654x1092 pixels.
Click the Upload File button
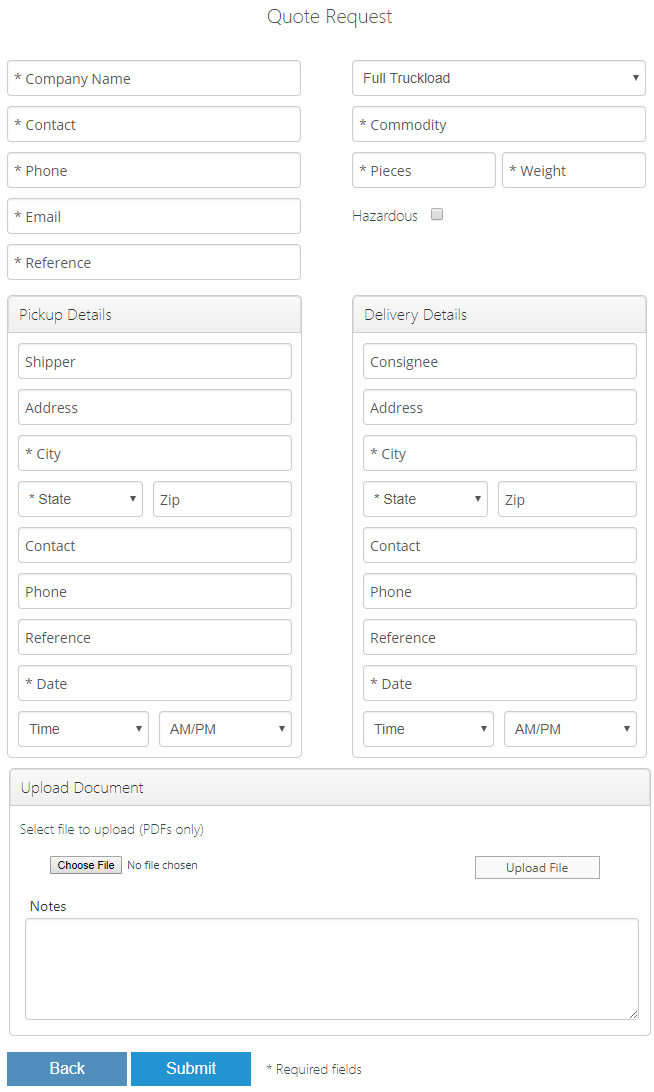click(537, 868)
